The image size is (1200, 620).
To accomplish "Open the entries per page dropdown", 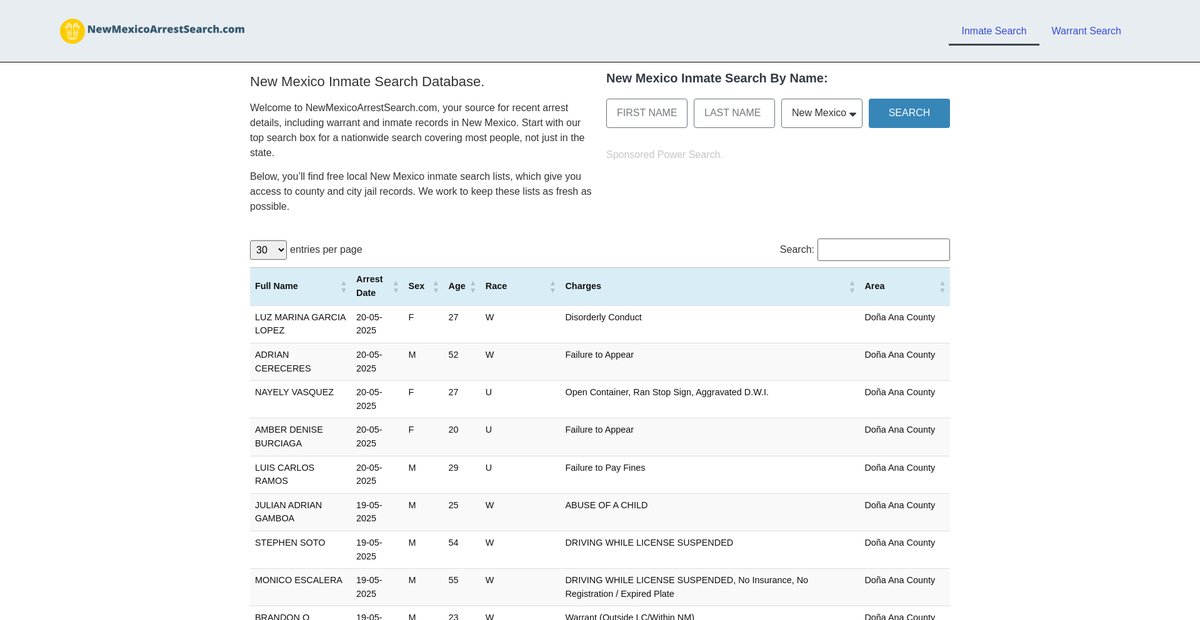I will click(268, 250).
